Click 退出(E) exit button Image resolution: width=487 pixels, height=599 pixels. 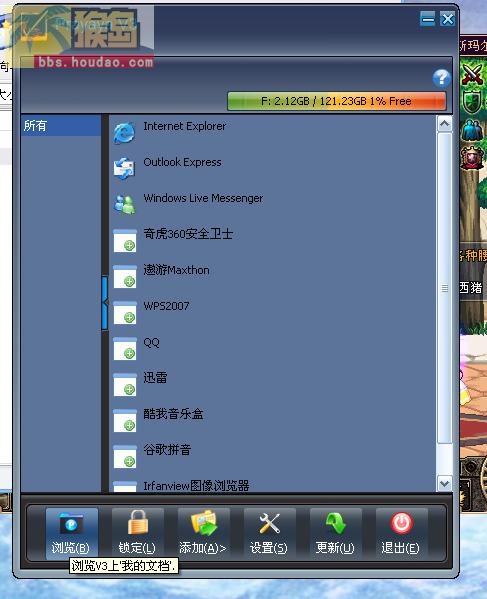401,533
